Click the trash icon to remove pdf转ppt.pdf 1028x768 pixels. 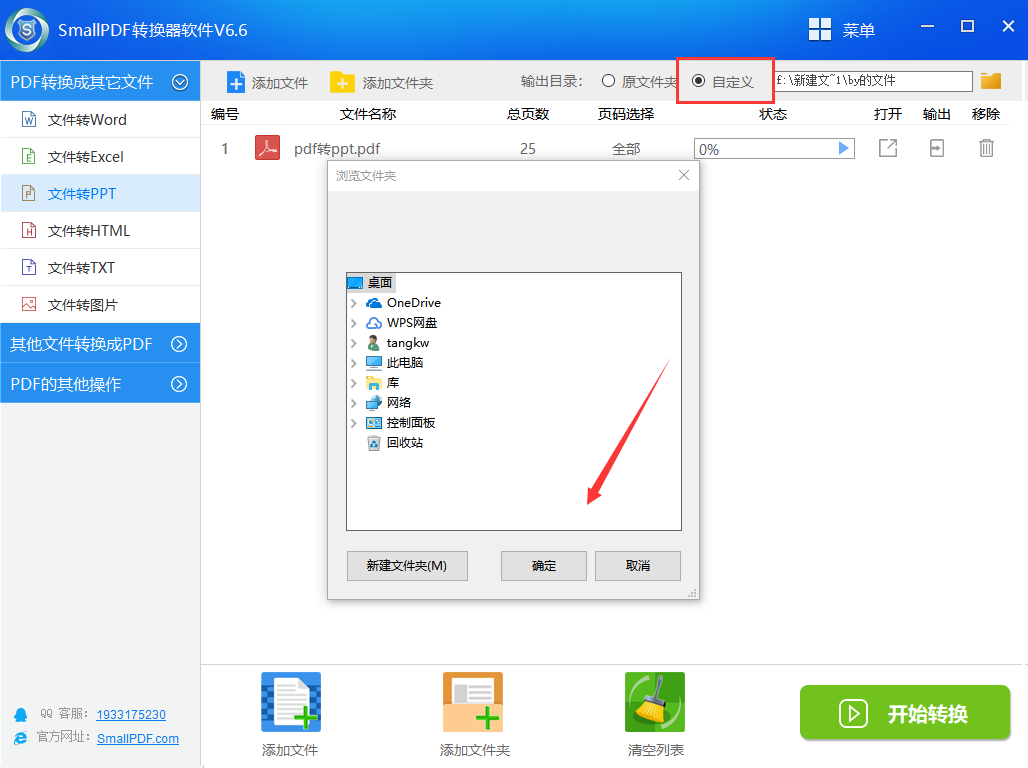click(986, 148)
